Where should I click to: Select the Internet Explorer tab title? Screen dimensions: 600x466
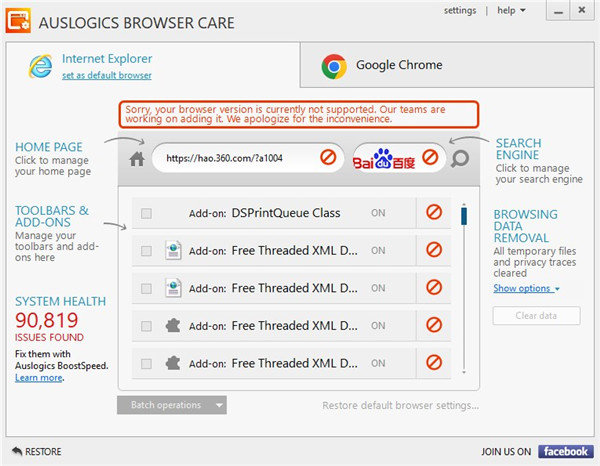(107, 59)
